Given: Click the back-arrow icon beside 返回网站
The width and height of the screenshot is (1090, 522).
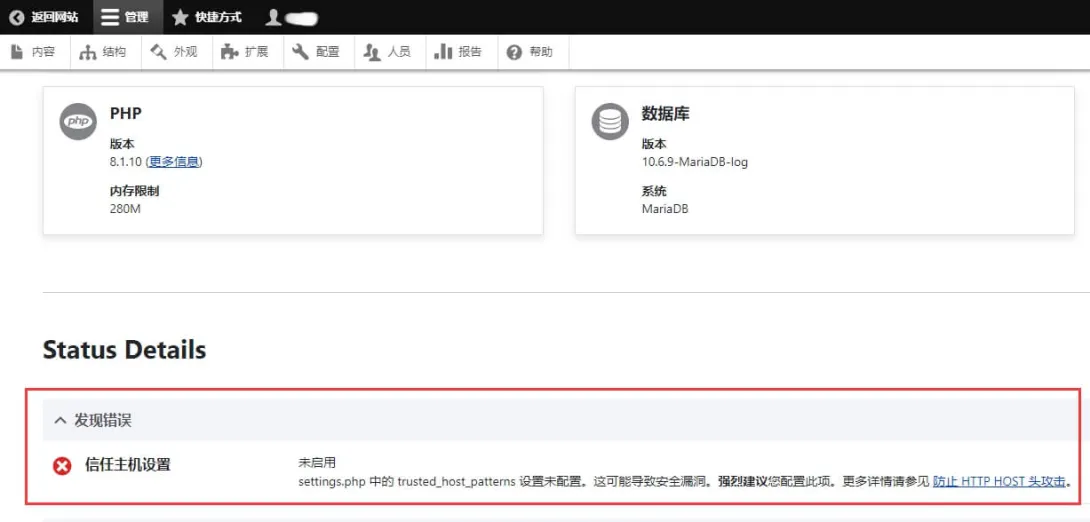Looking at the screenshot, I should [x=17, y=17].
